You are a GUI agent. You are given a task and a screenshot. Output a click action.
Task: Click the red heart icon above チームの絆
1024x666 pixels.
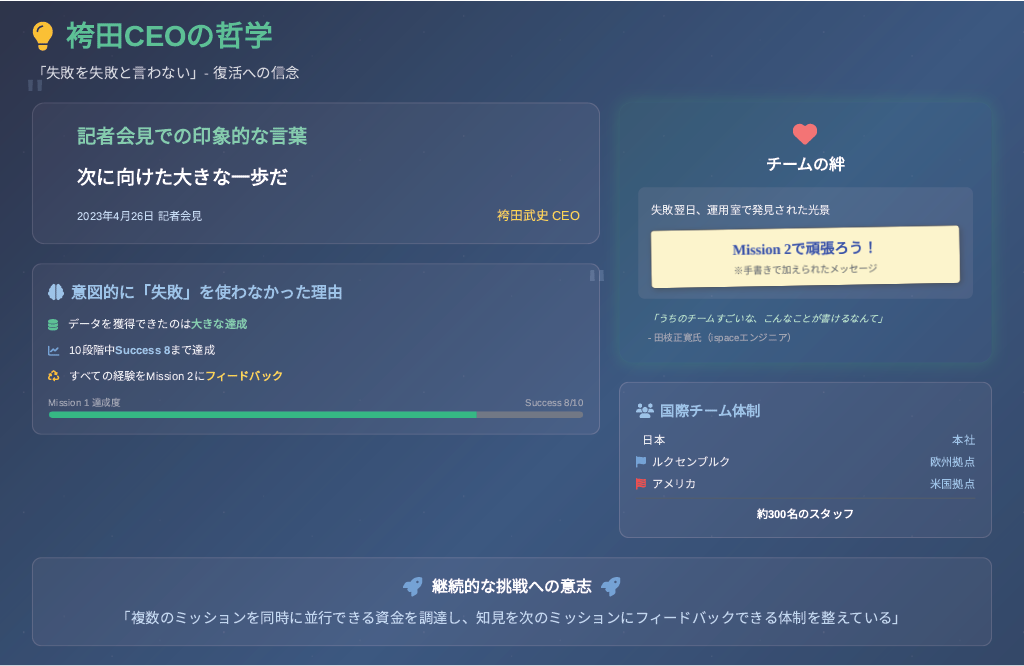(x=805, y=134)
